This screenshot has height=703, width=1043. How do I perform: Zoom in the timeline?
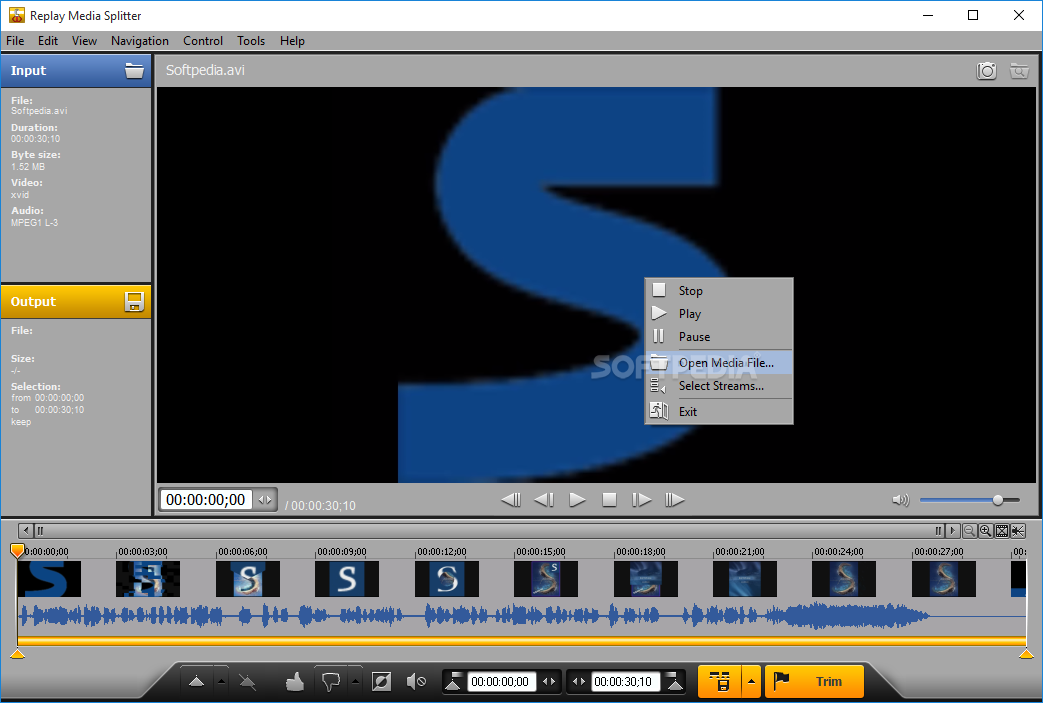[x=986, y=531]
